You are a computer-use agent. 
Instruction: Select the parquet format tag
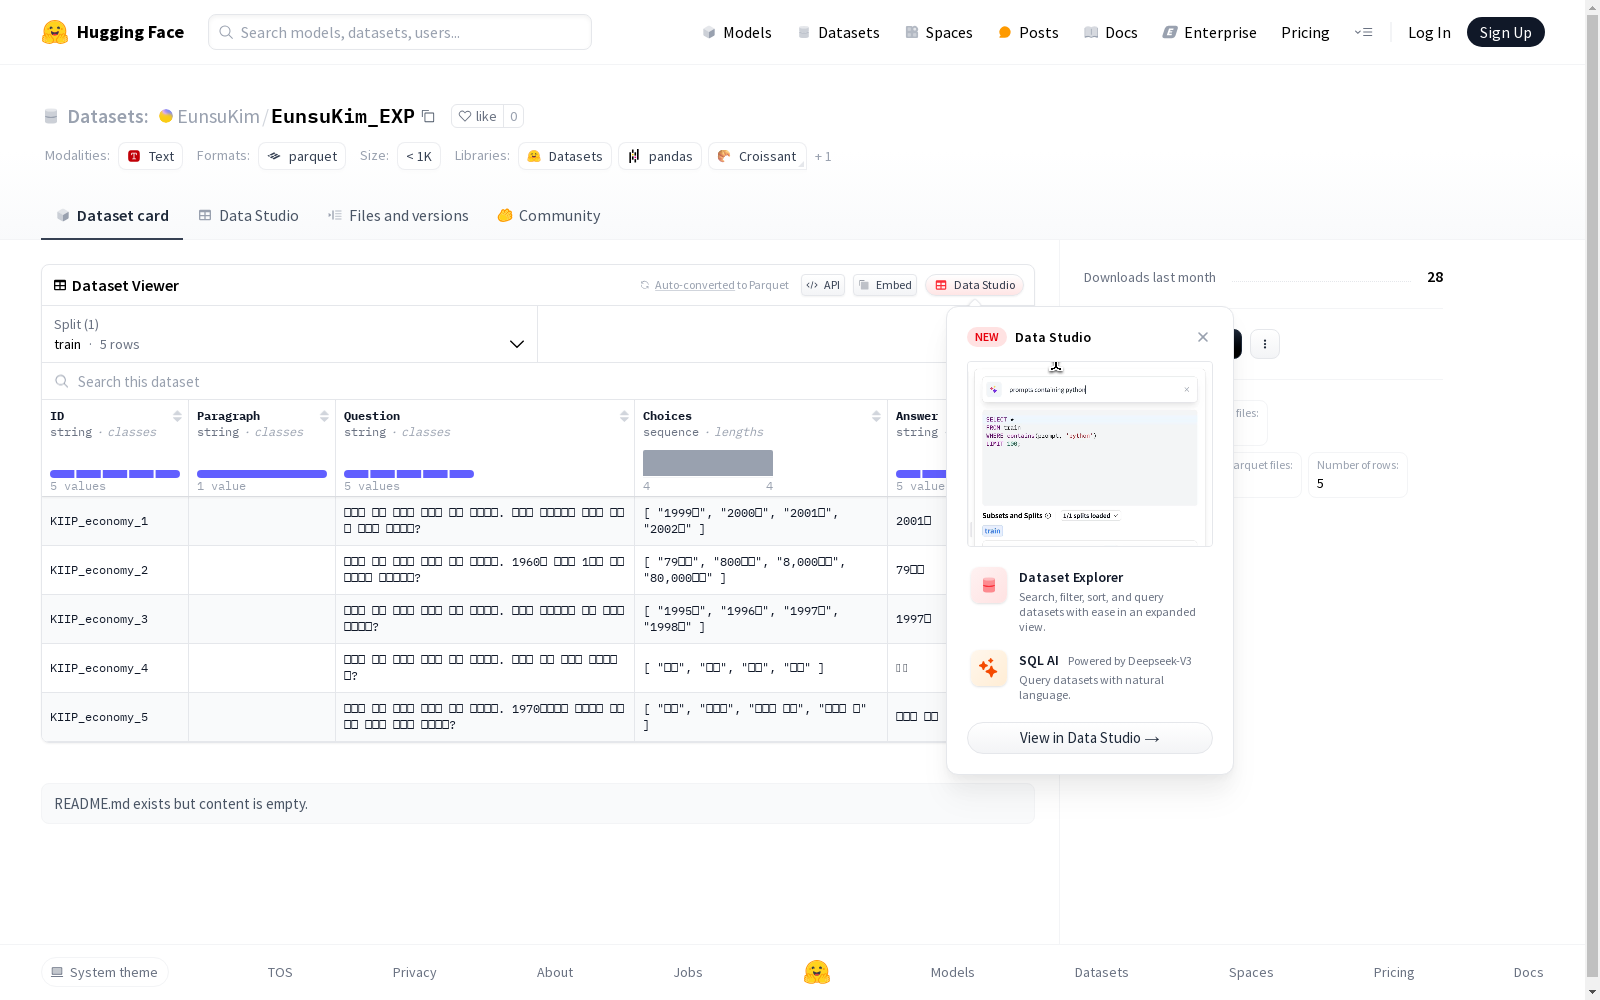[x=302, y=156]
